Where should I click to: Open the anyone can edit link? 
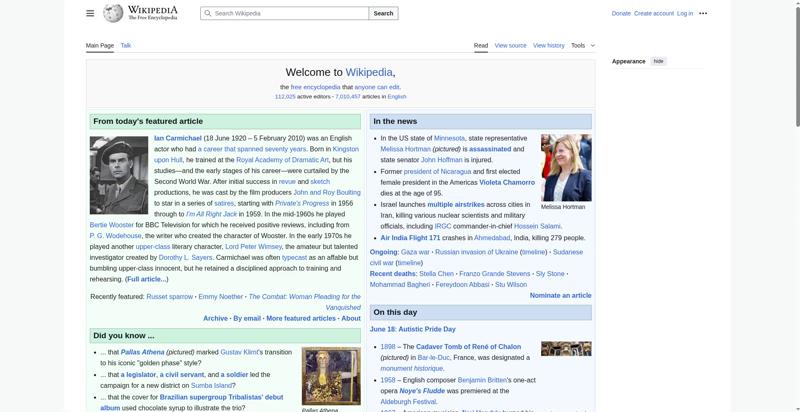tap(377, 87)
